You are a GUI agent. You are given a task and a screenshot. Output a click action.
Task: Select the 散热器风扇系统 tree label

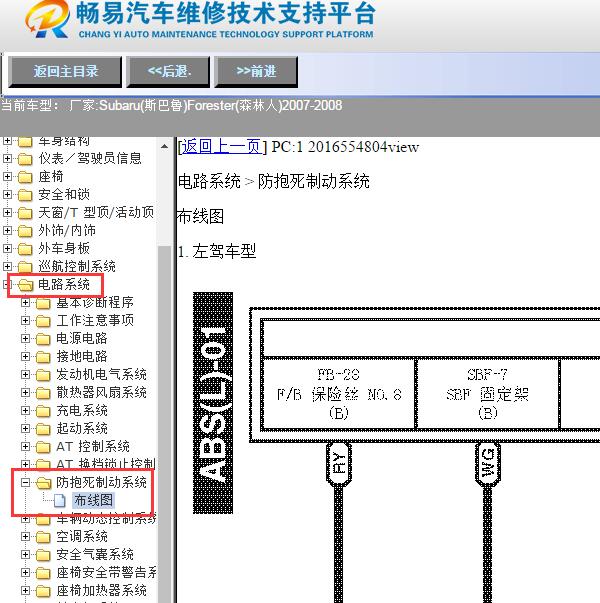point(102,392)
